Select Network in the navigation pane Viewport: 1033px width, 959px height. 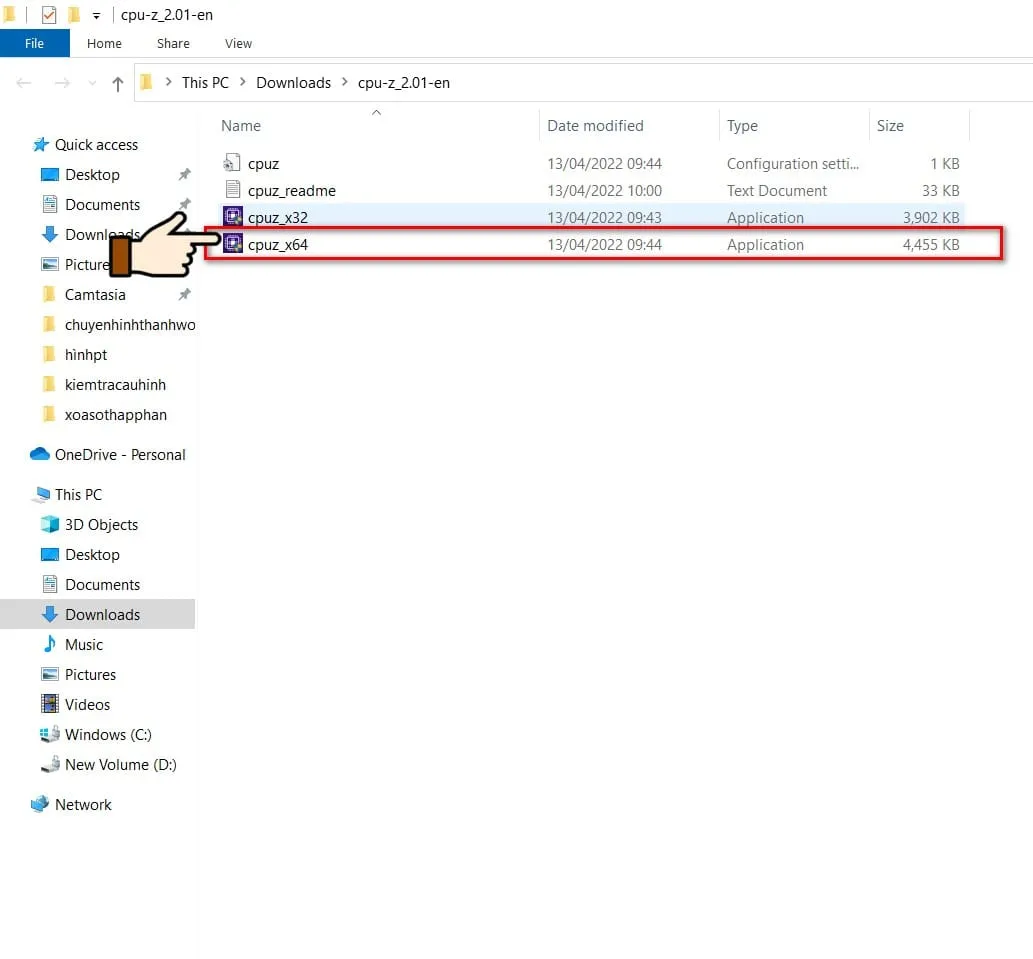83,805
